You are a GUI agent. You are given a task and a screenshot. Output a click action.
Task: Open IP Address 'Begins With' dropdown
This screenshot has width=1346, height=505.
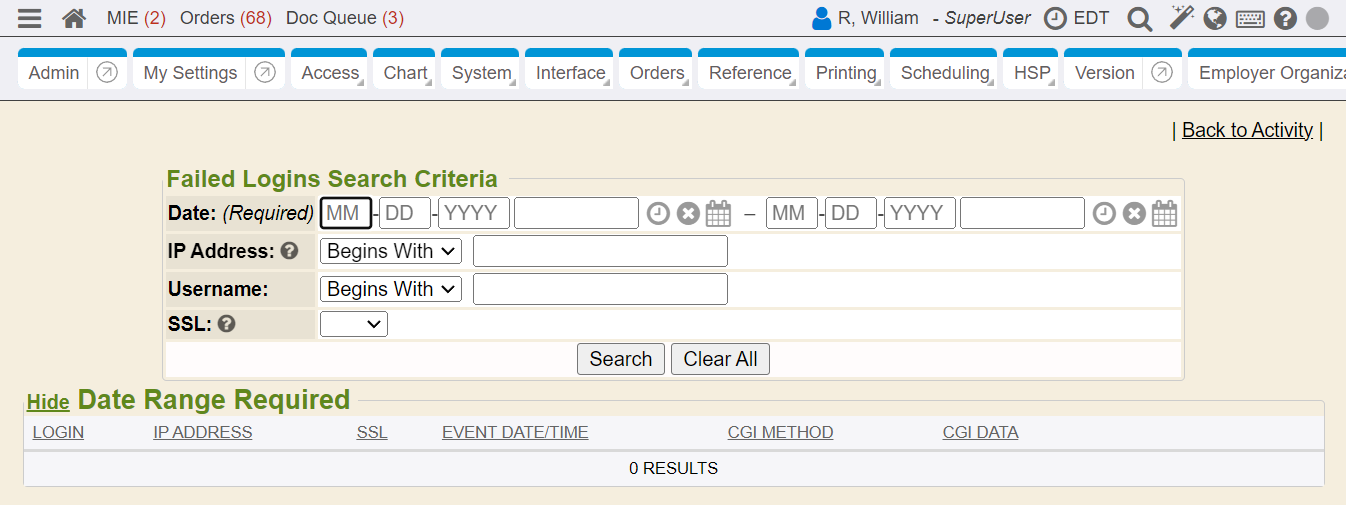(390, 251)
